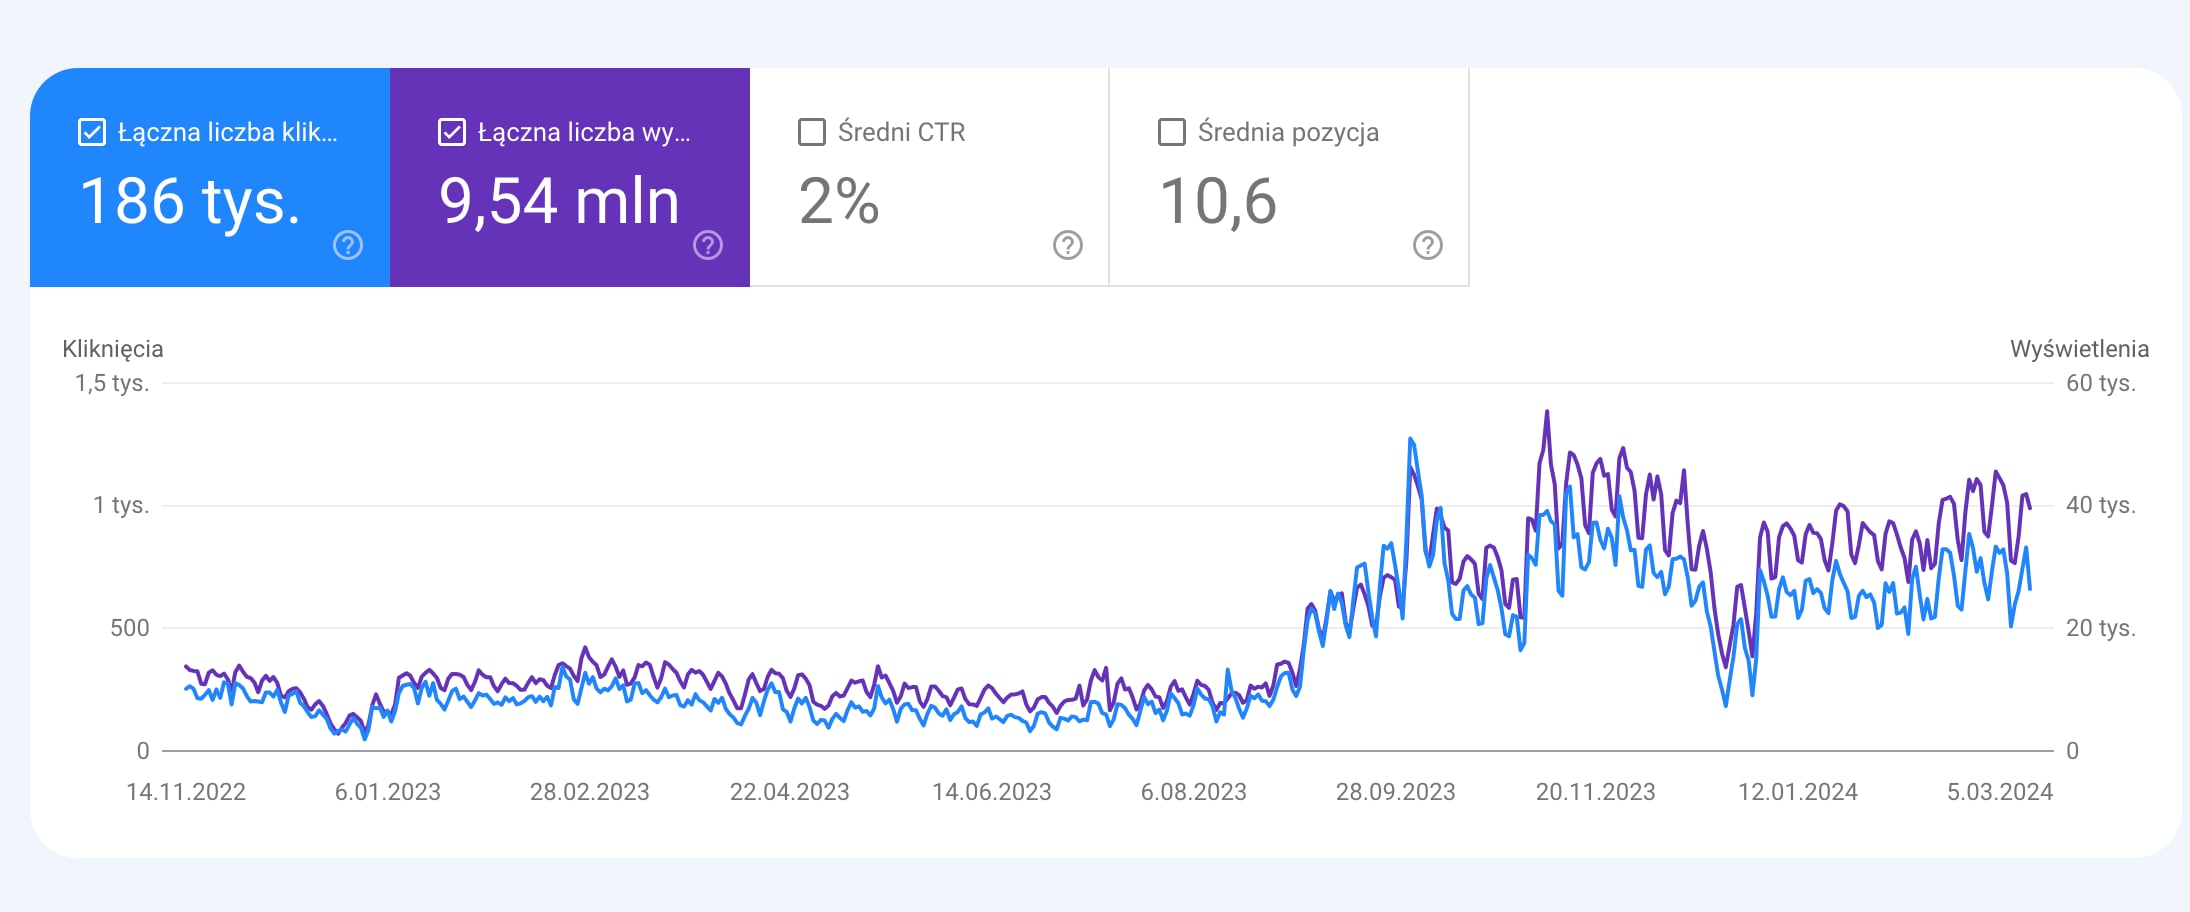Click the 9,54 mln impressions value

coord(559,201)
